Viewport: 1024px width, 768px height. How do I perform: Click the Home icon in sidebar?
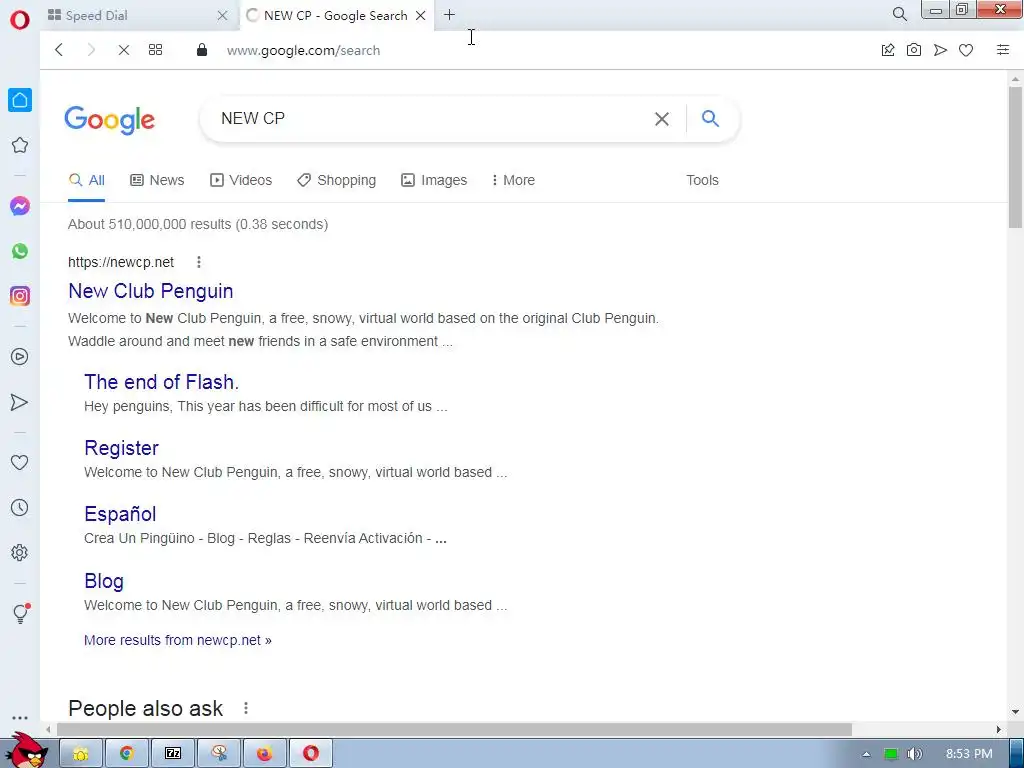[20, 100]
